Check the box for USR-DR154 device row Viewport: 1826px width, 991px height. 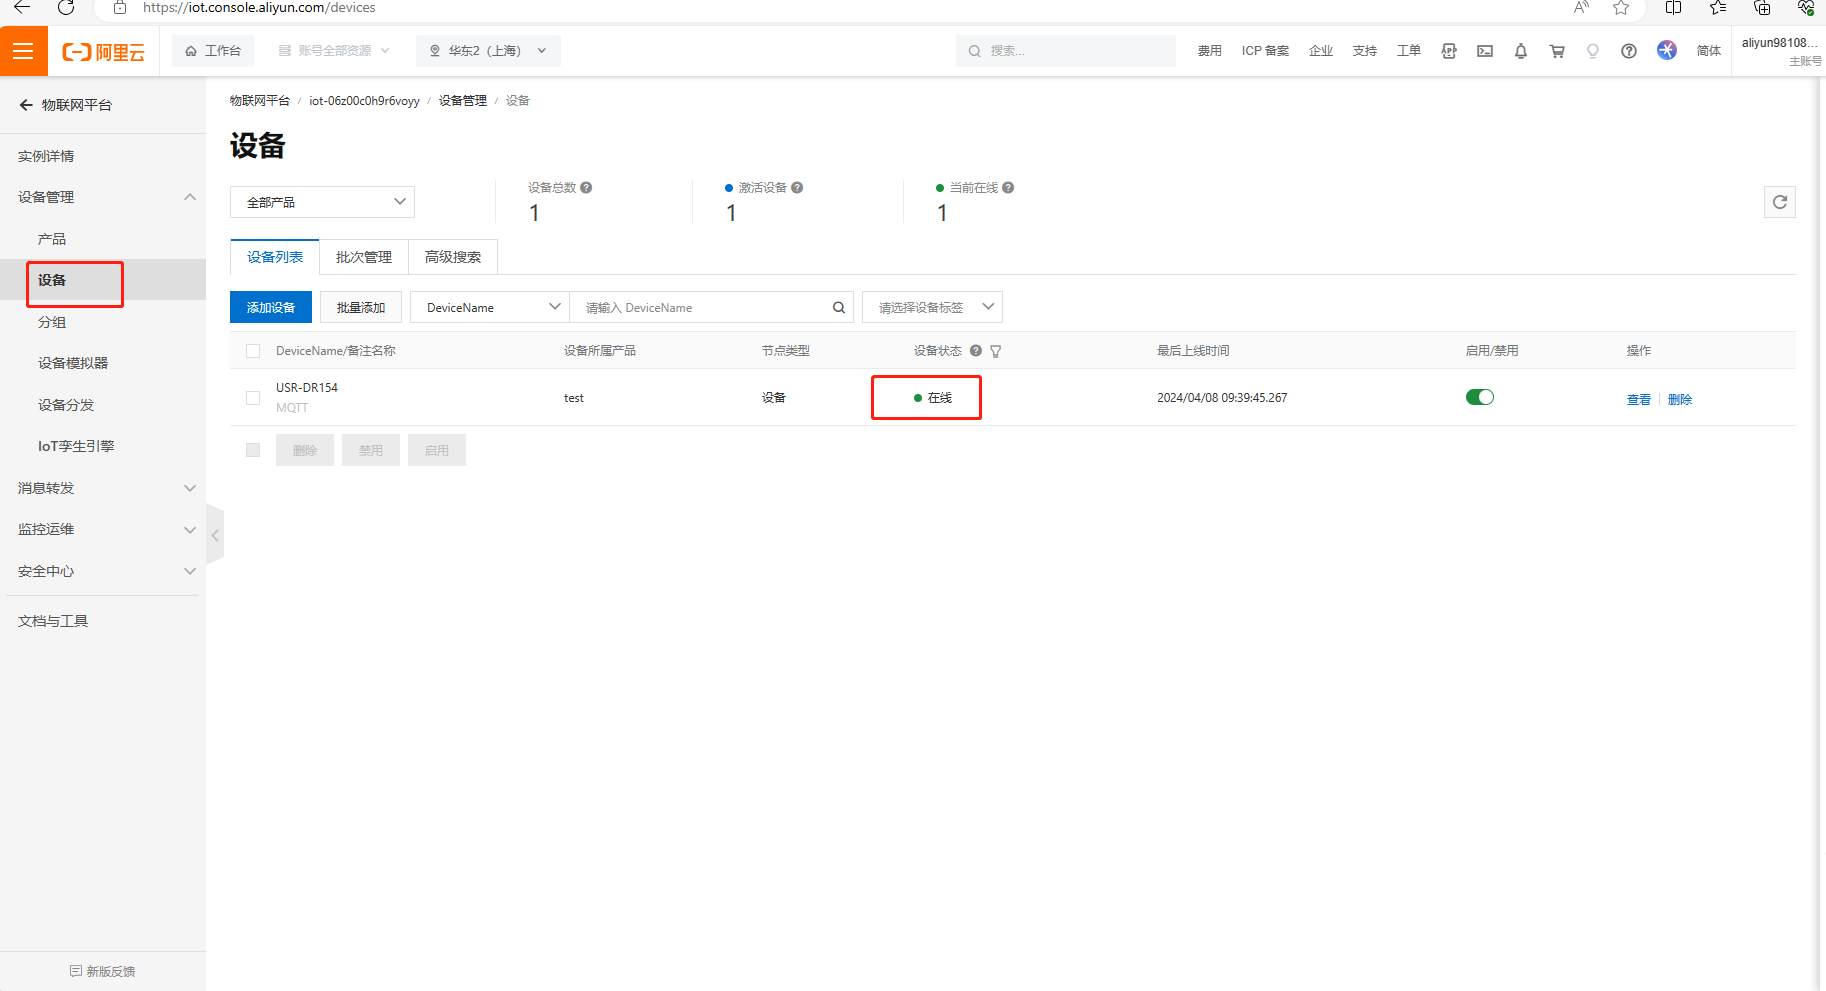click(x=253, y=398)
